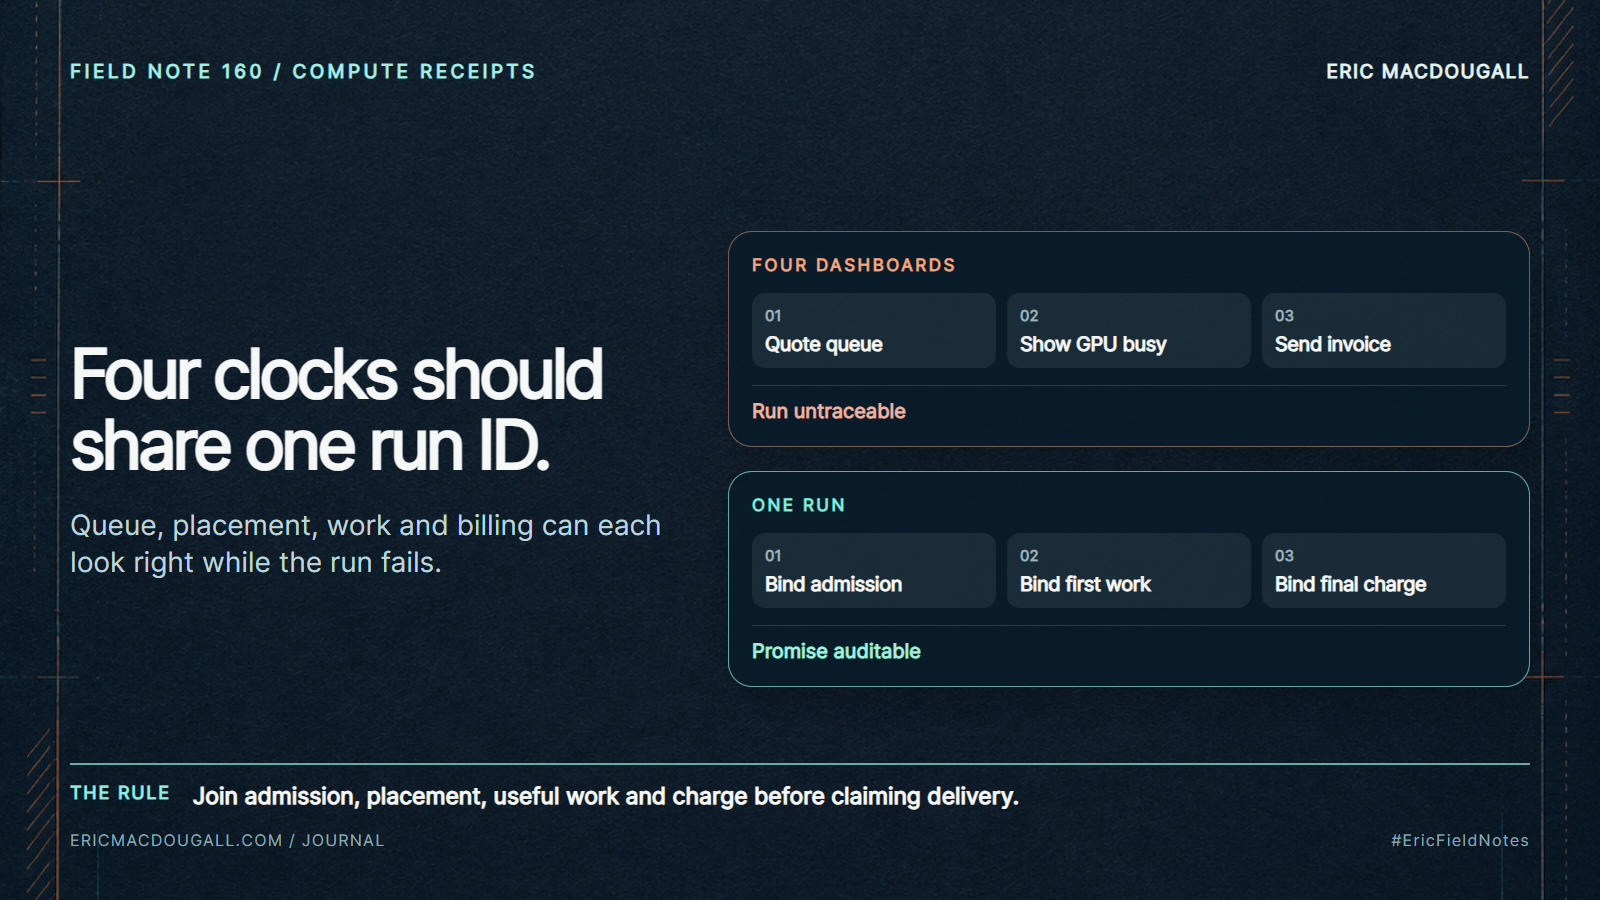1600x900 pixels.
Task: Click the main headline about run ID
Action: [337, 410]
